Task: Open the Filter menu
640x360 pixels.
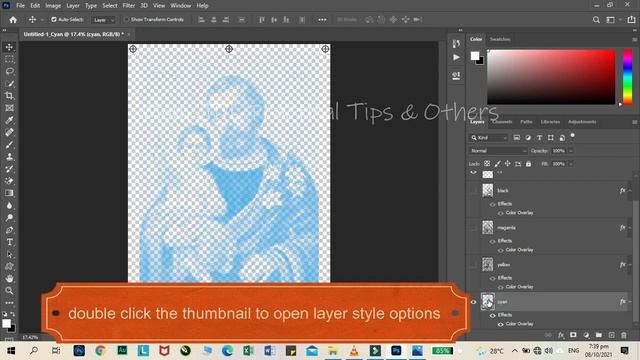Action: coord(129,6)
